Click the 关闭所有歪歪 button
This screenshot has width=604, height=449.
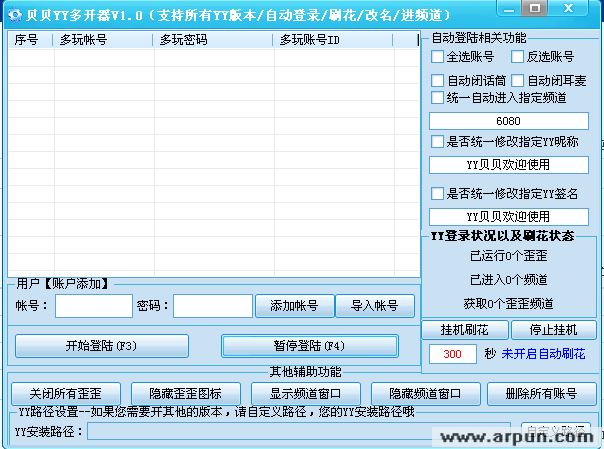click(66, 394)
